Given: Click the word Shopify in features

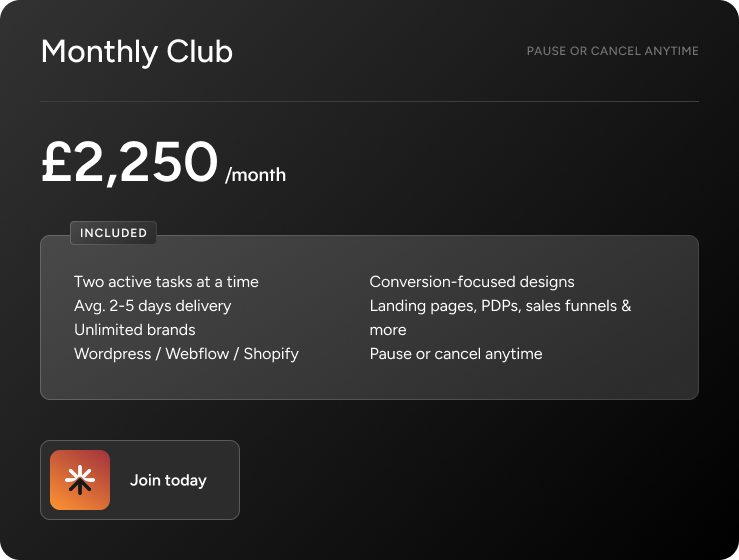Looking at the screenshot, I should 271,354.
